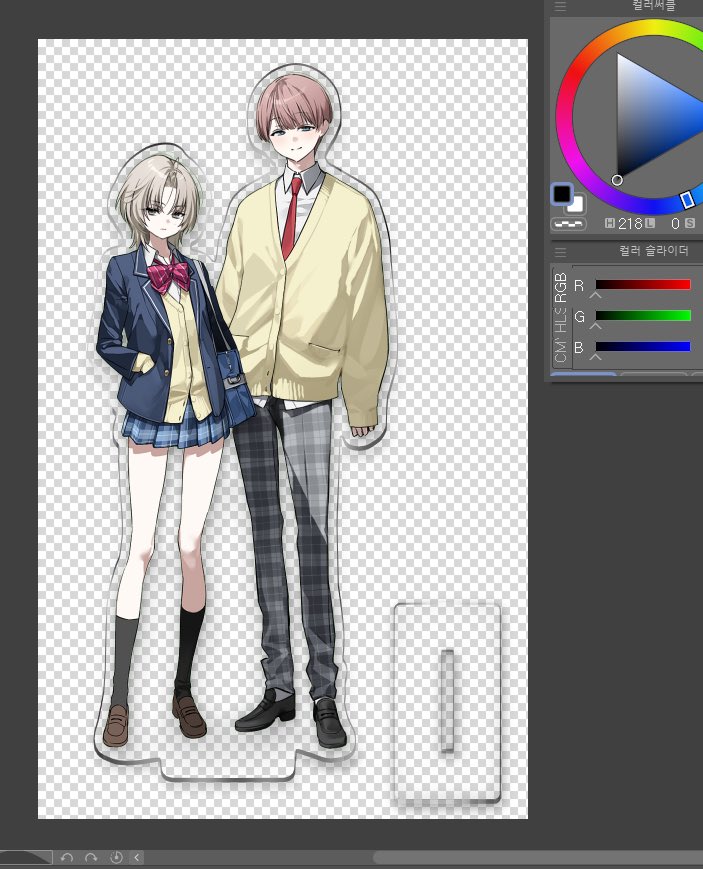Click the green G channel slider
The image size is (703, 869).
[x=643, y=315]
